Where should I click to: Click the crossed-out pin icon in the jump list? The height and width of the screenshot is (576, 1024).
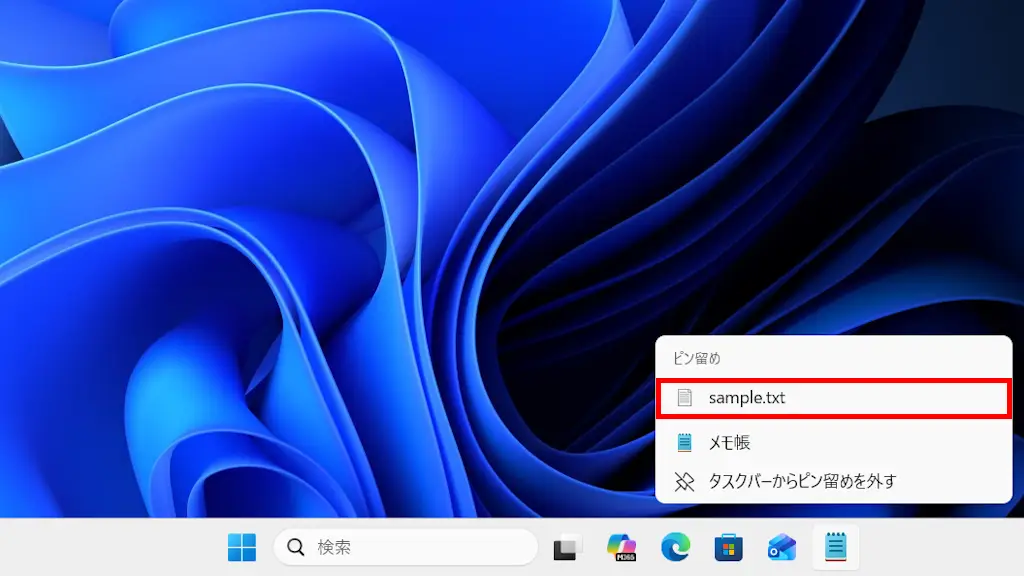click(x=684, y=481)
